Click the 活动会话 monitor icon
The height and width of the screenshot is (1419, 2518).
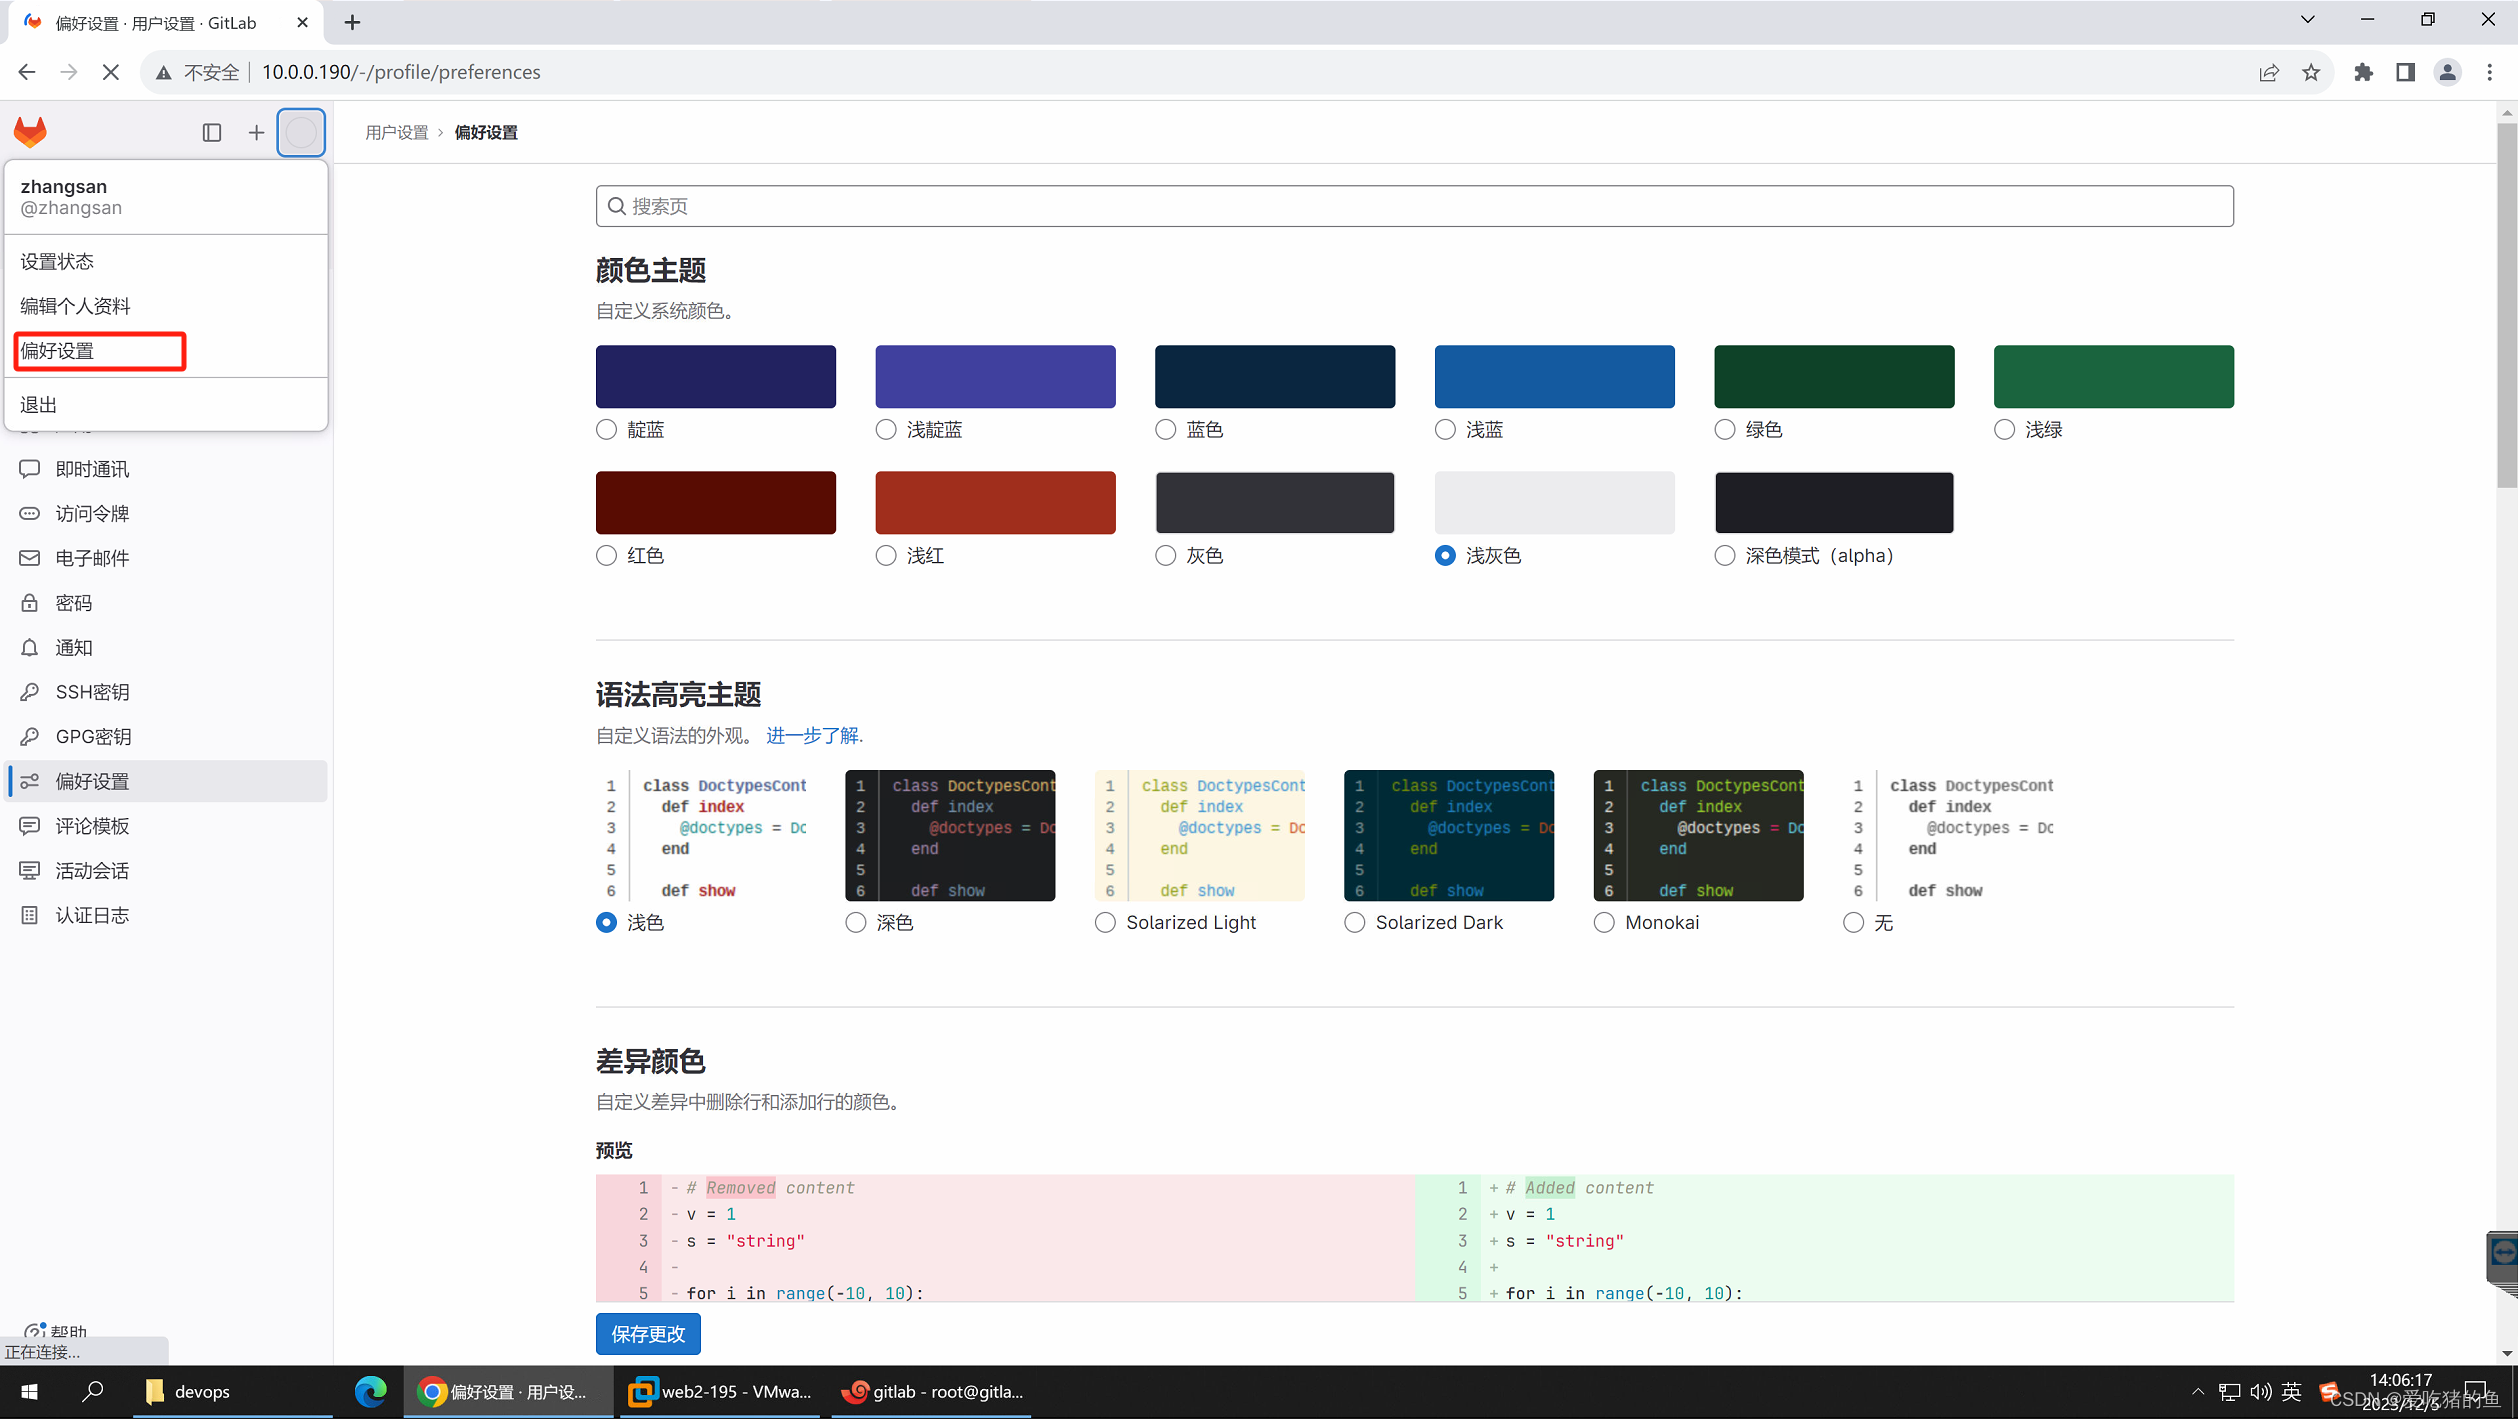point(30,871)
